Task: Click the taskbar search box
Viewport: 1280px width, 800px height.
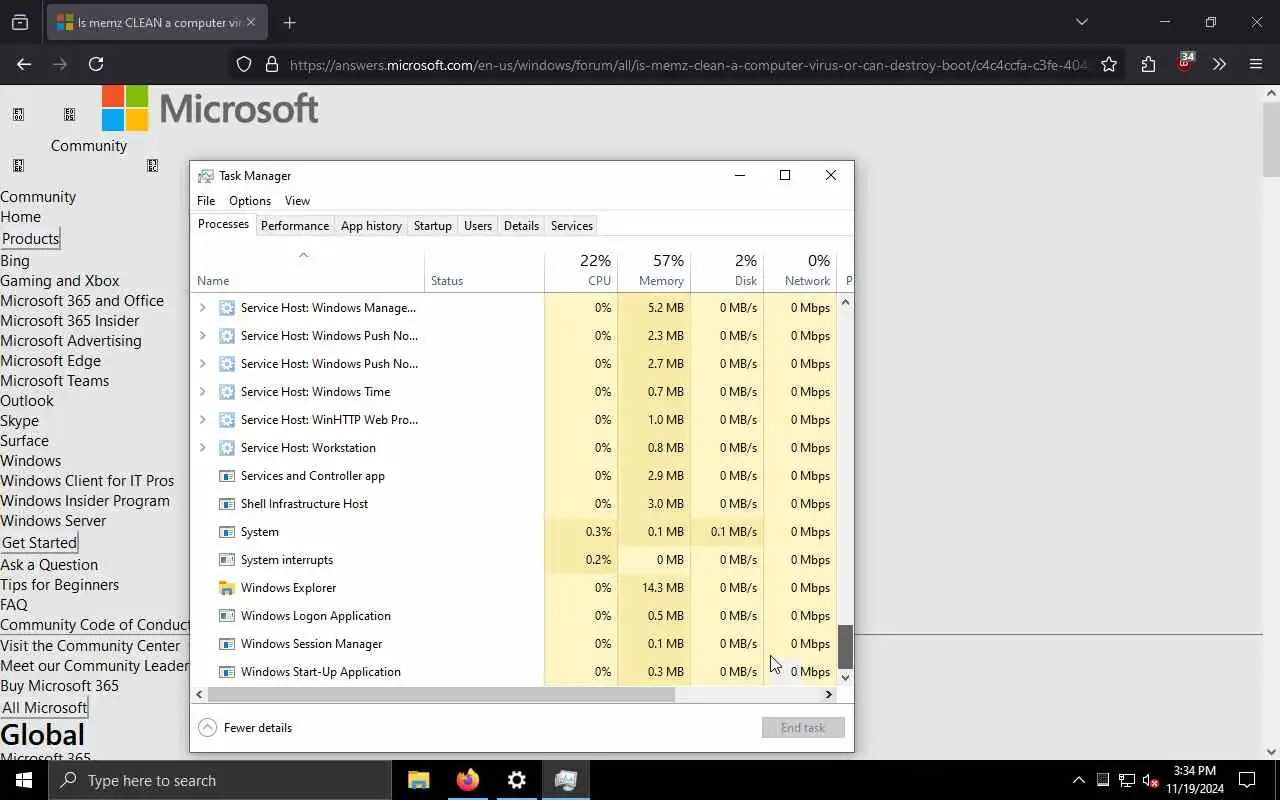Action: click(220, 780)
